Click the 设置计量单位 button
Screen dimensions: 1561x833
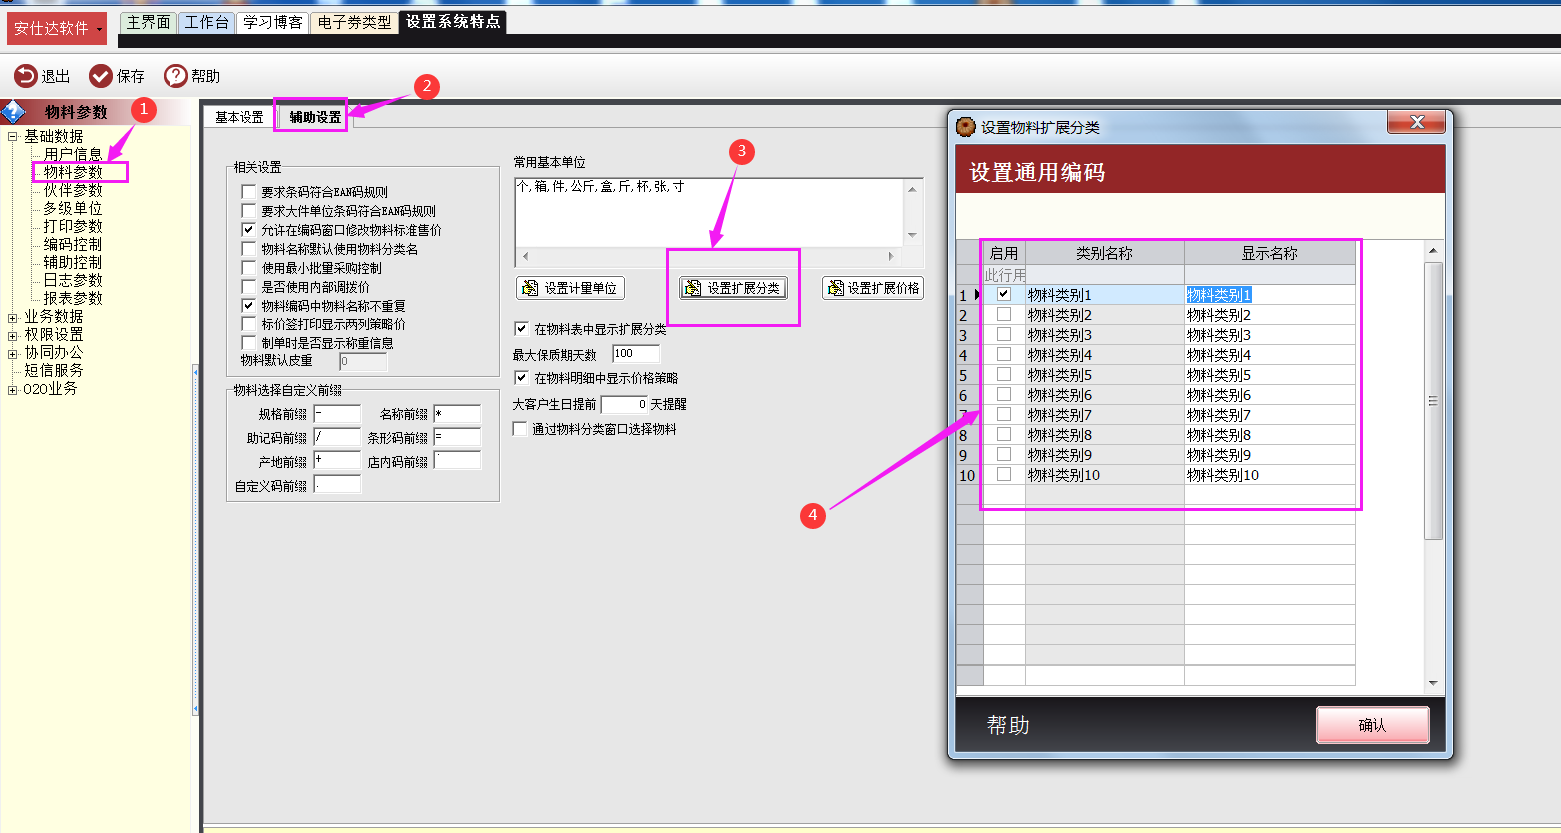tap(570, 288)
